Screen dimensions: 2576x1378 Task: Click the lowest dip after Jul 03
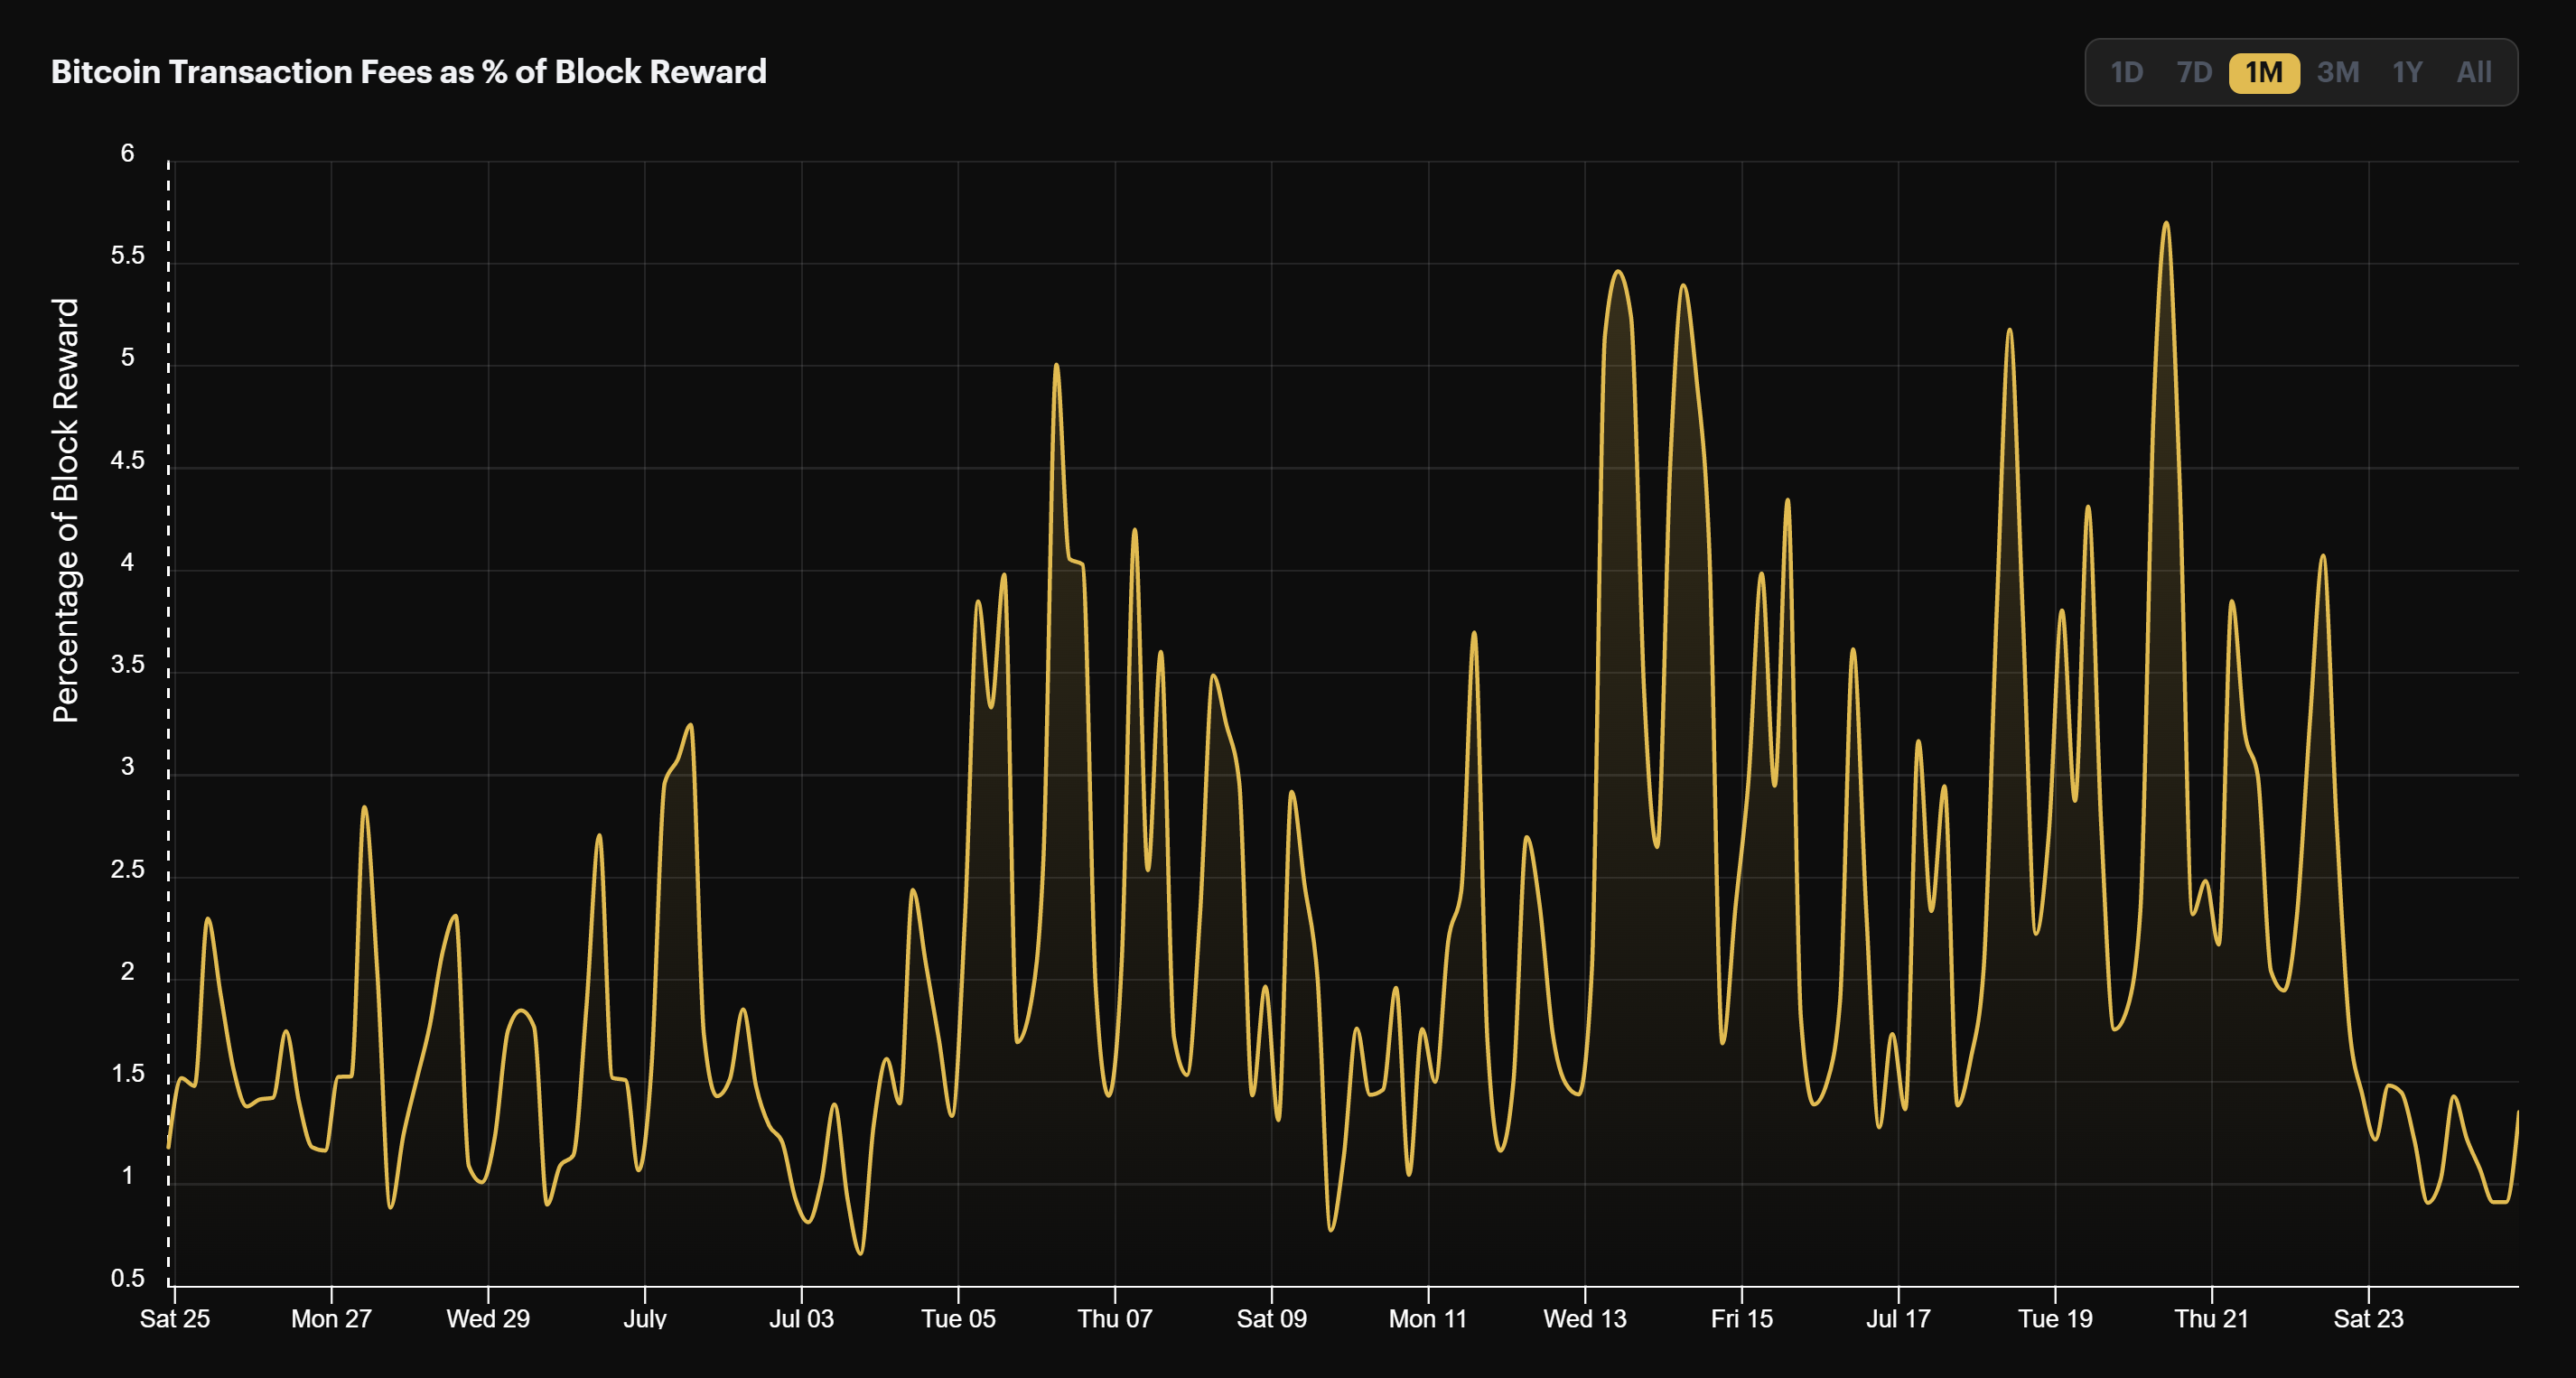(860, 1253)
